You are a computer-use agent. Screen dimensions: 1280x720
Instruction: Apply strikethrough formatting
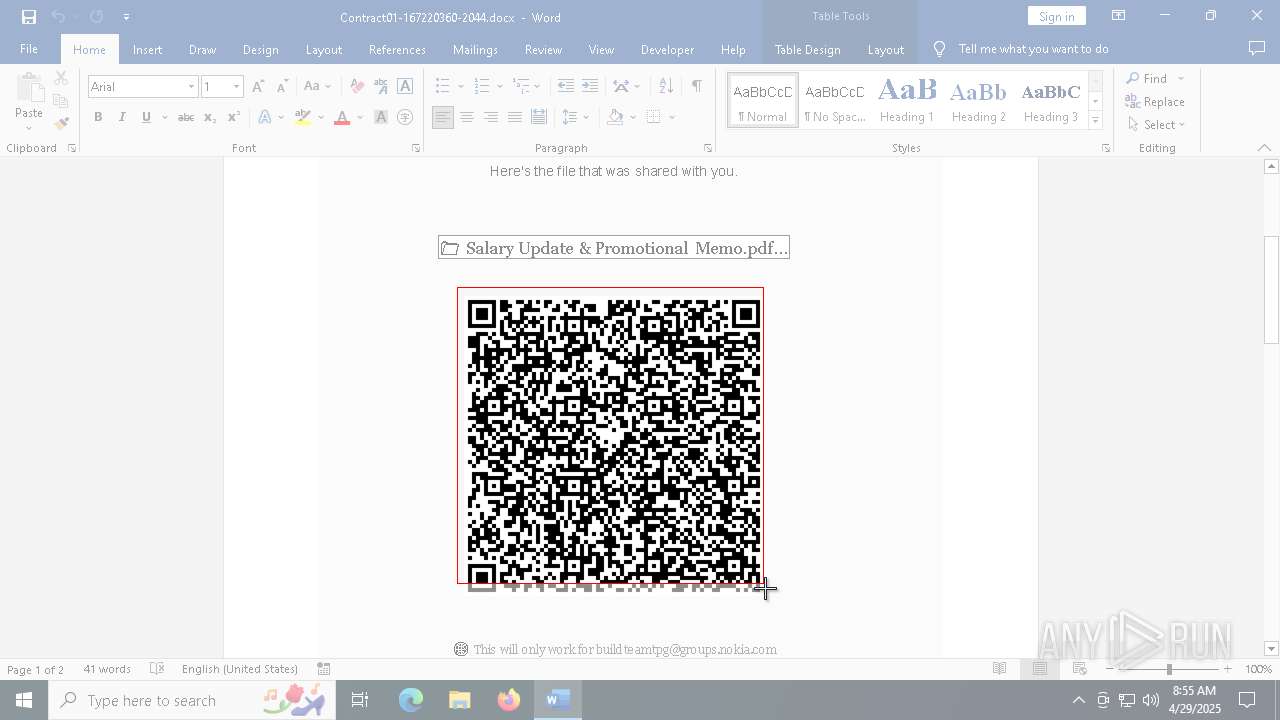tap(185, 117)
